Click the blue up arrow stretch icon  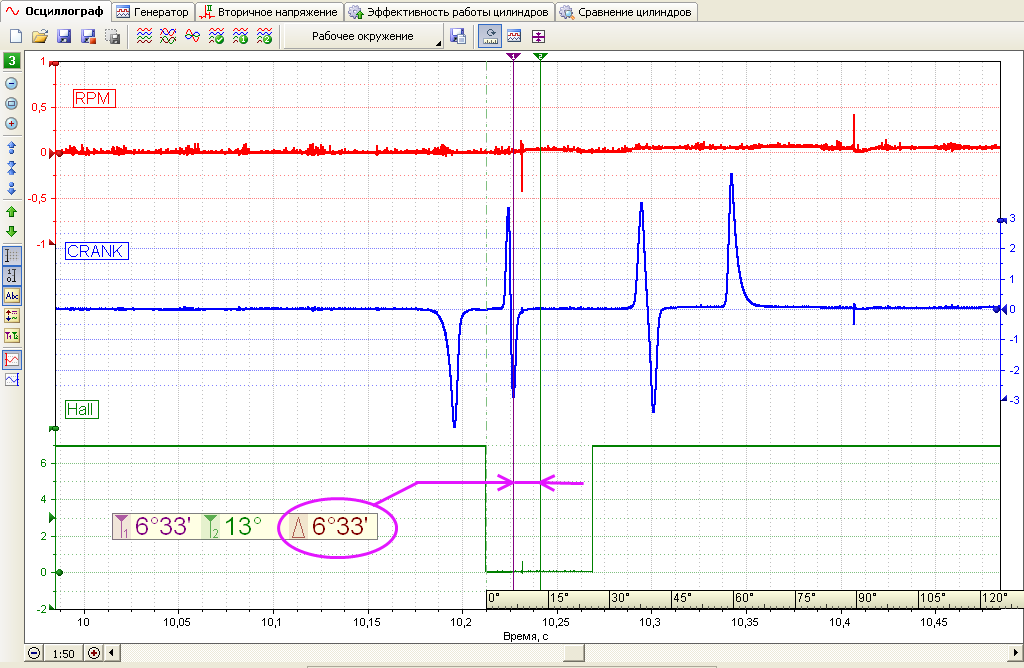(11, 148)
